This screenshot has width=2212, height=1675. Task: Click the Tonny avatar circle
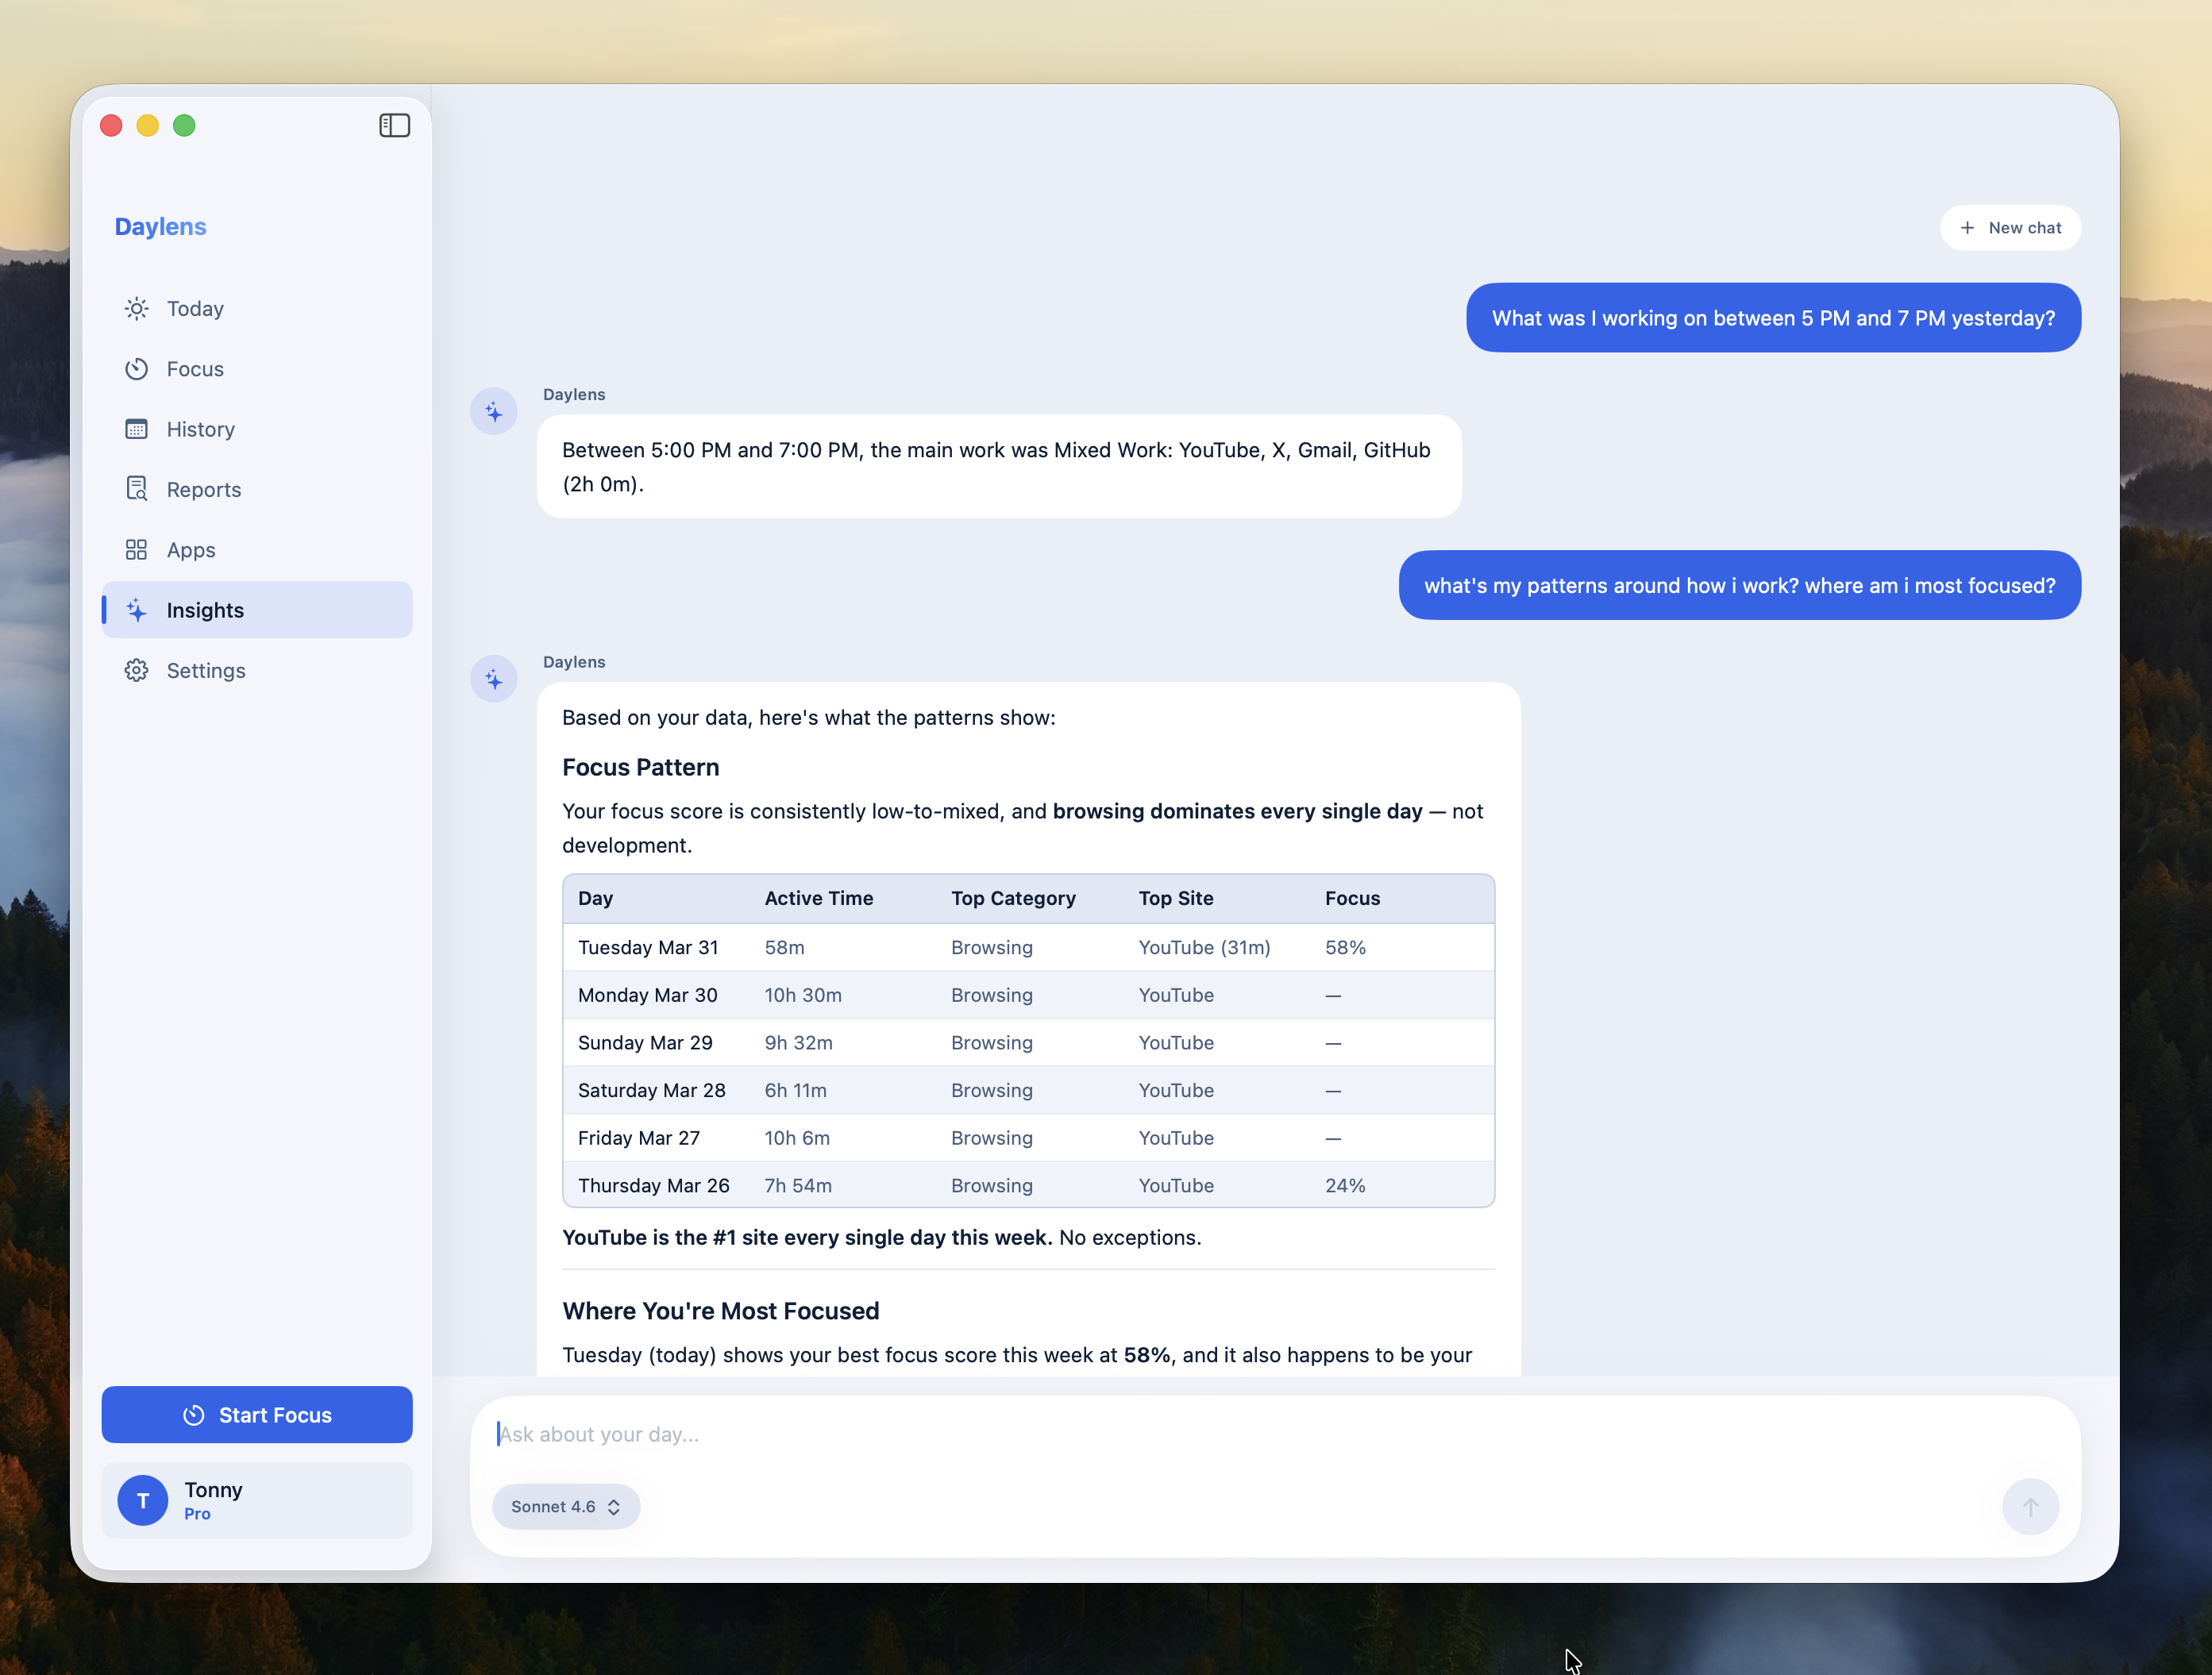pyautogui.click(x=143, y=1500)
